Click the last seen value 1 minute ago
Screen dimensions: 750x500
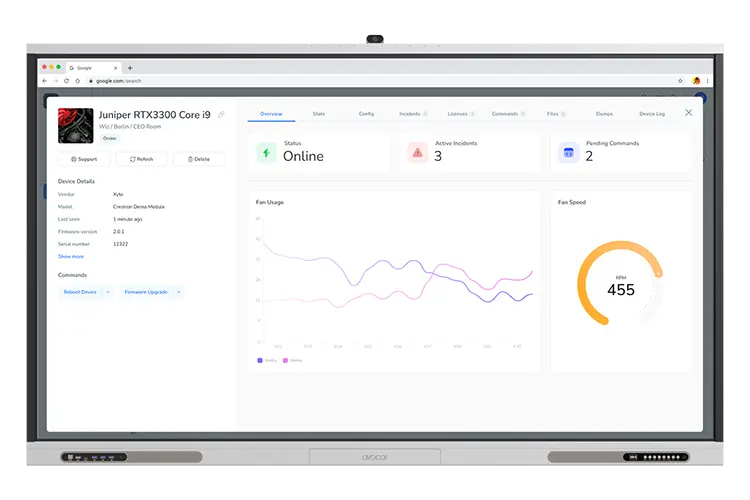[x=128, y=219]
